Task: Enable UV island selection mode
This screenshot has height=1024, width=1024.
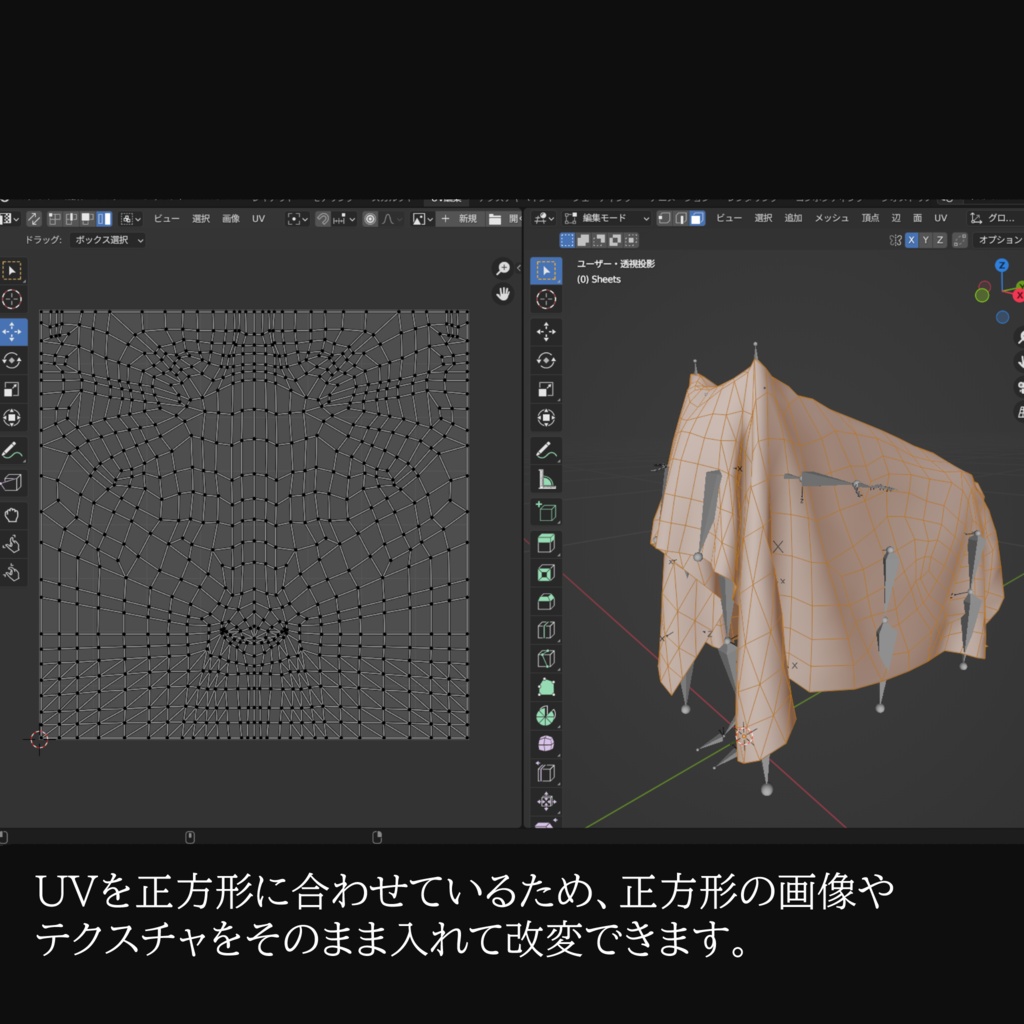Action: tap(104, 219)
